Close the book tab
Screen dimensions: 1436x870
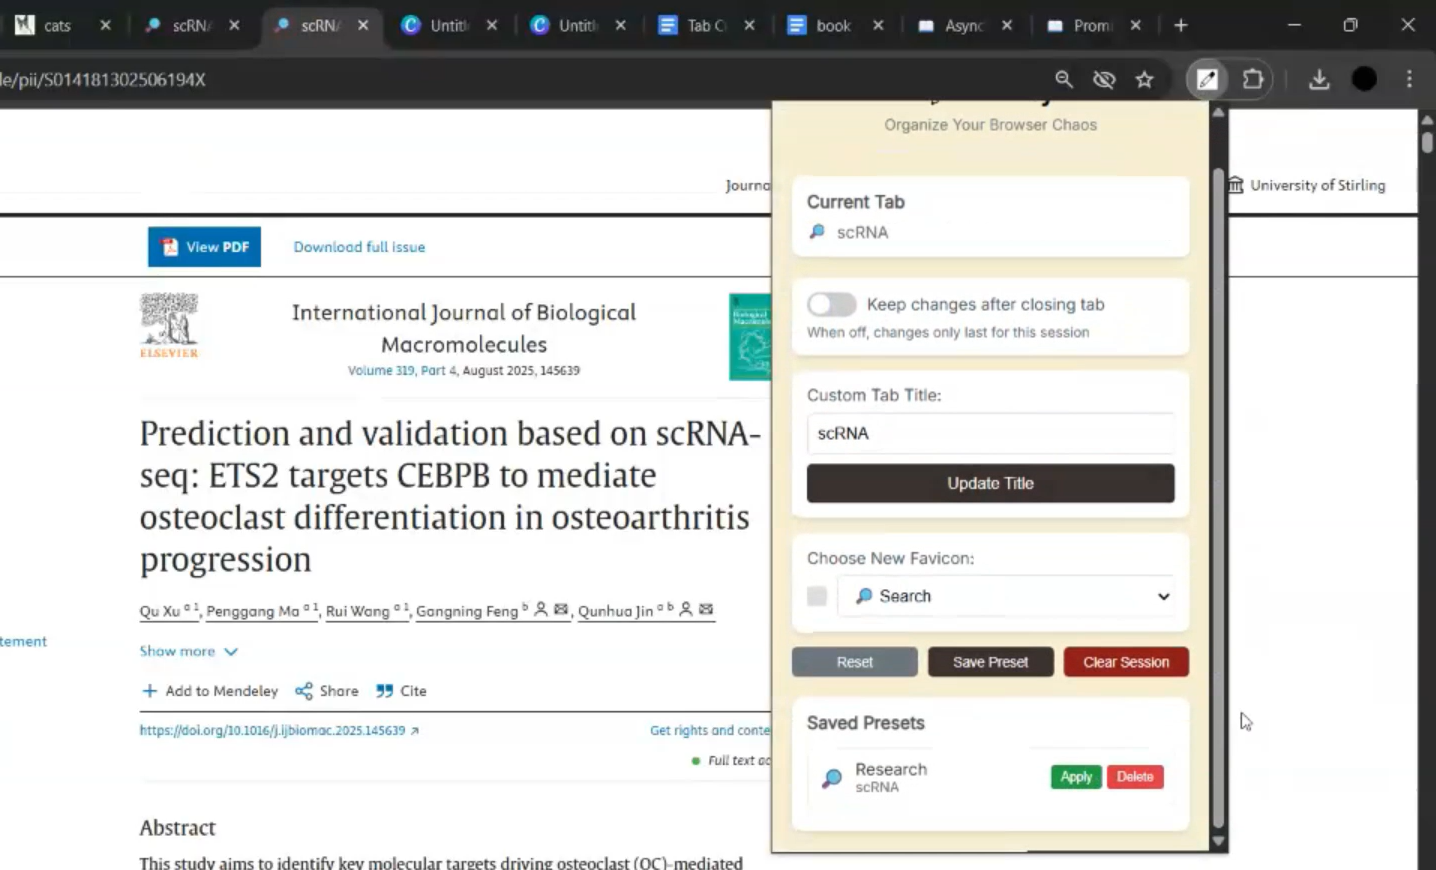878,26
